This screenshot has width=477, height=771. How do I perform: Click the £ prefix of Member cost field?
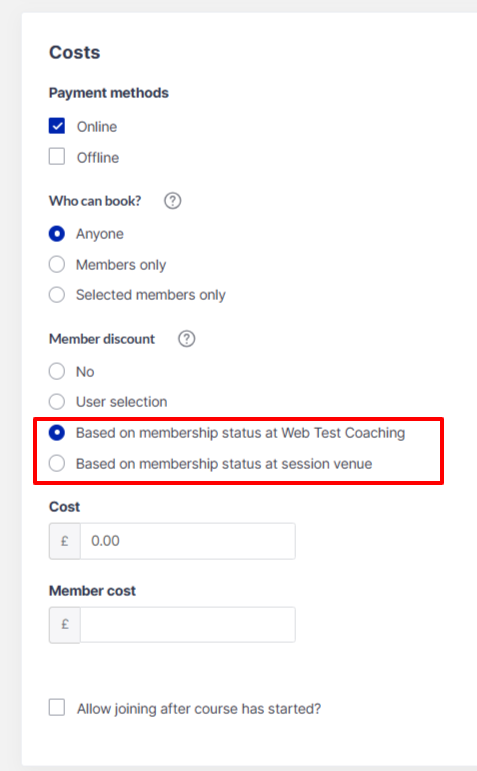tap(64, 625)
